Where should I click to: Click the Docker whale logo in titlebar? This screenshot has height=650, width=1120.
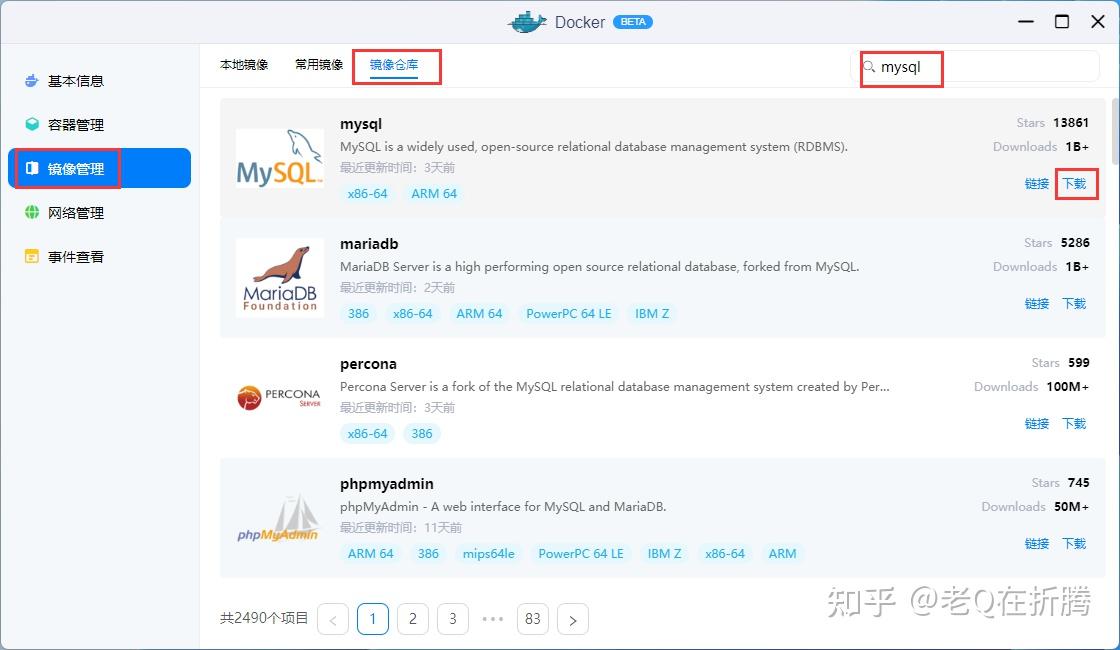(527, 21)
